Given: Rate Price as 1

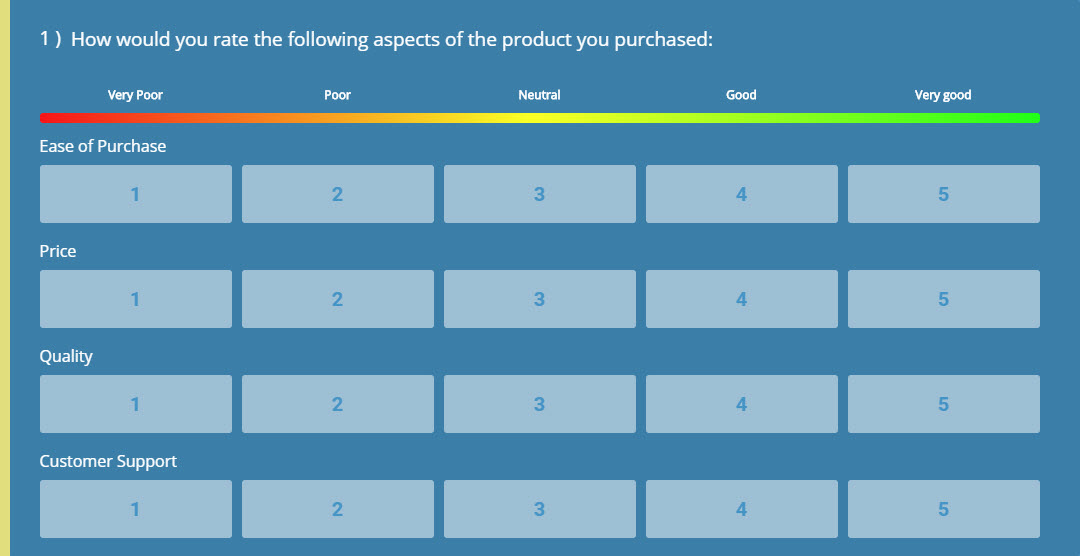Looking at the screenshot, I should click(136, 299).
